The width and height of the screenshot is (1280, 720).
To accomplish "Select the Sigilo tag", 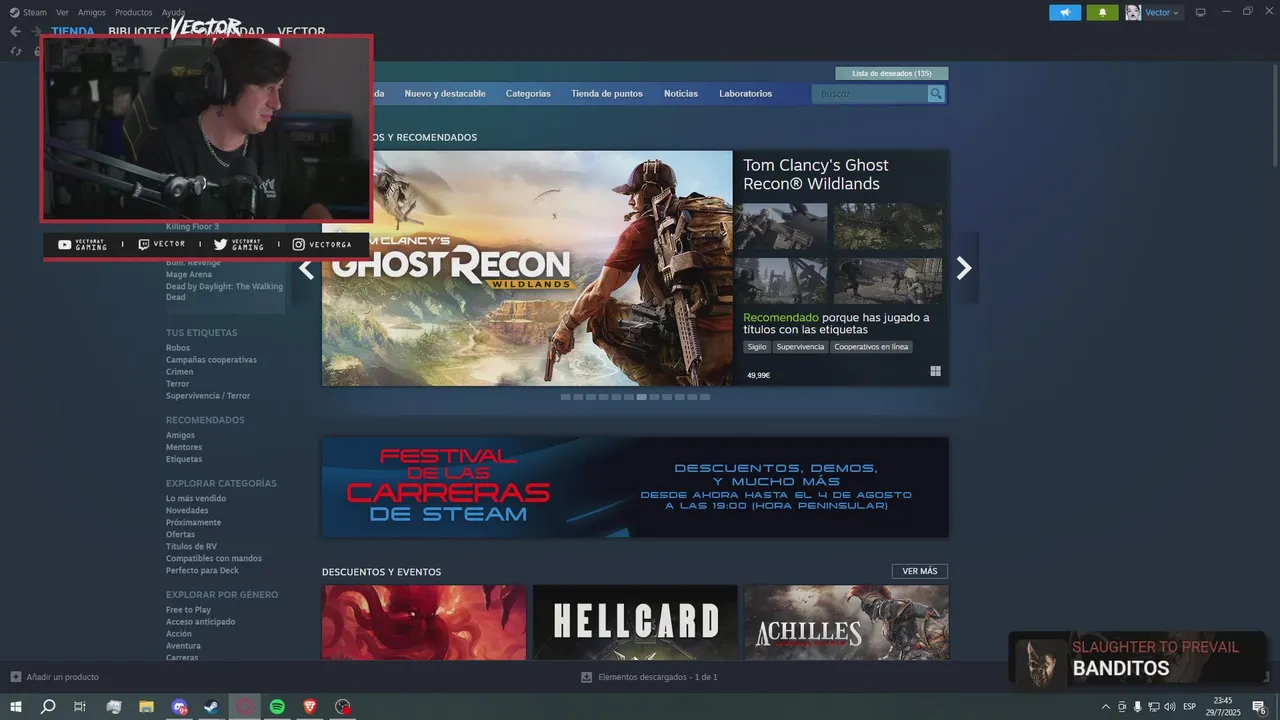I will click(x=757, y=347).
